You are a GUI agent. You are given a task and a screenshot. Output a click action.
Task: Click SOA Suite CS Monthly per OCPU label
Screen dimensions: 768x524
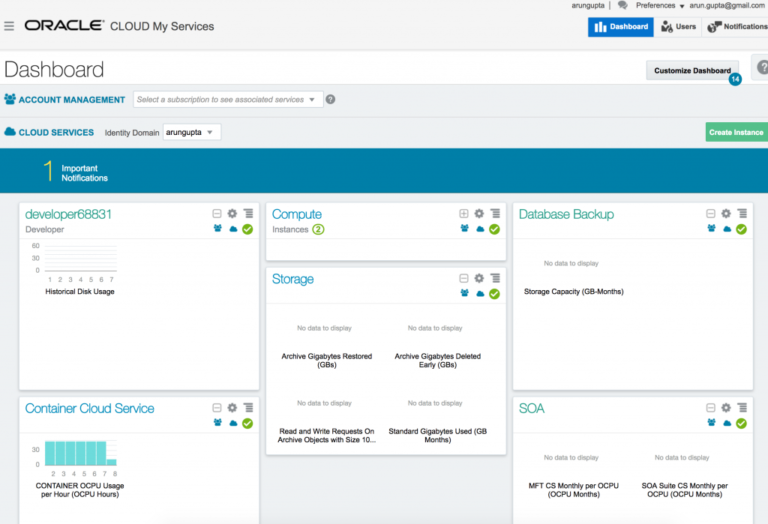point(685,490)
